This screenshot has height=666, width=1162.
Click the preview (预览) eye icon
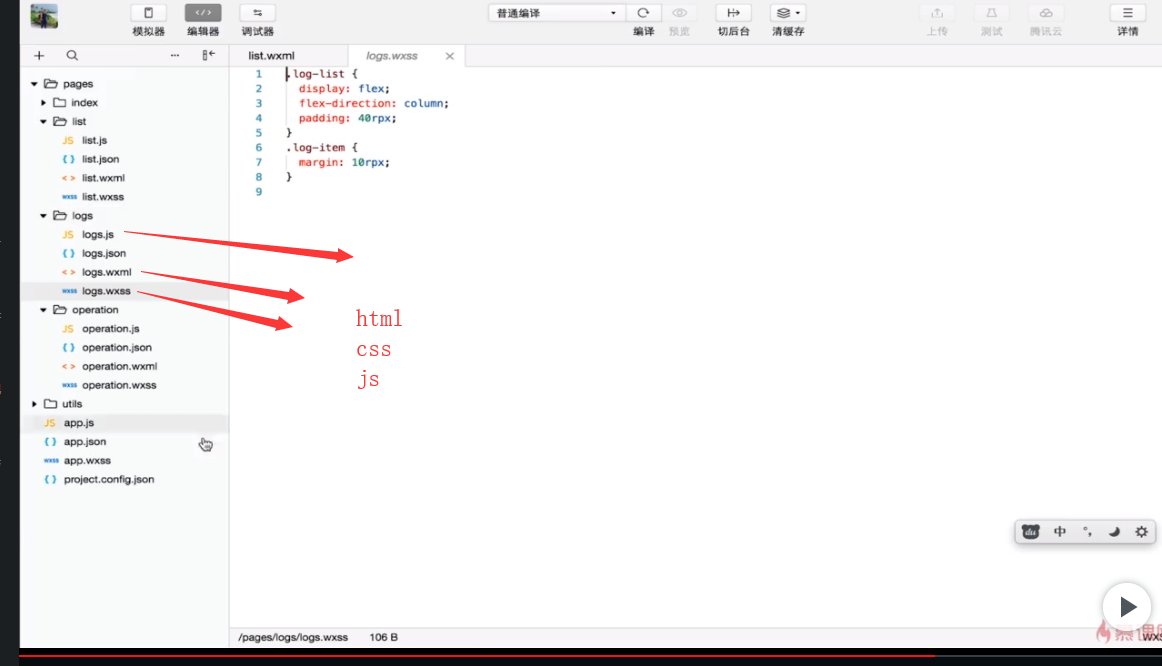(x=679, y=13)
